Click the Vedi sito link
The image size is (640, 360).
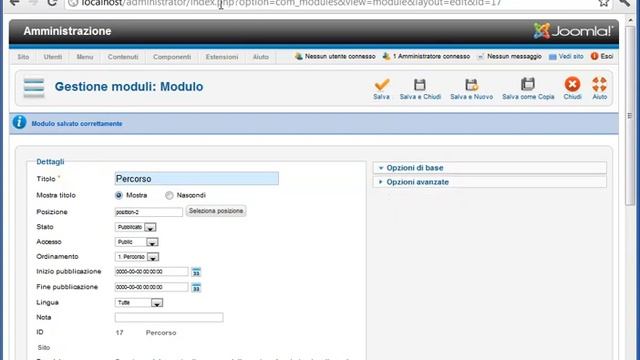pos(571,56)
